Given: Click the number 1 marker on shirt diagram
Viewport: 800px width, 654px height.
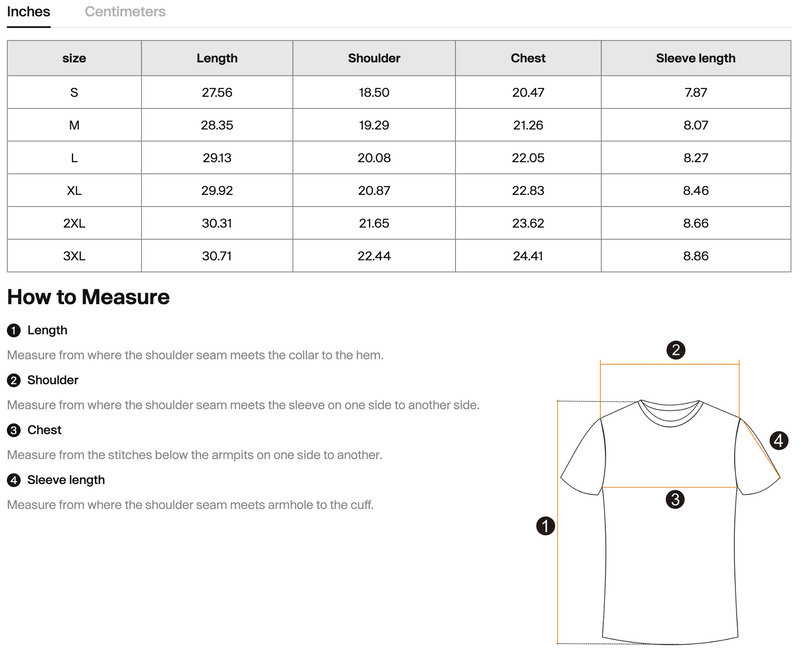Looking at the screenshot, I should coord(545,526).
